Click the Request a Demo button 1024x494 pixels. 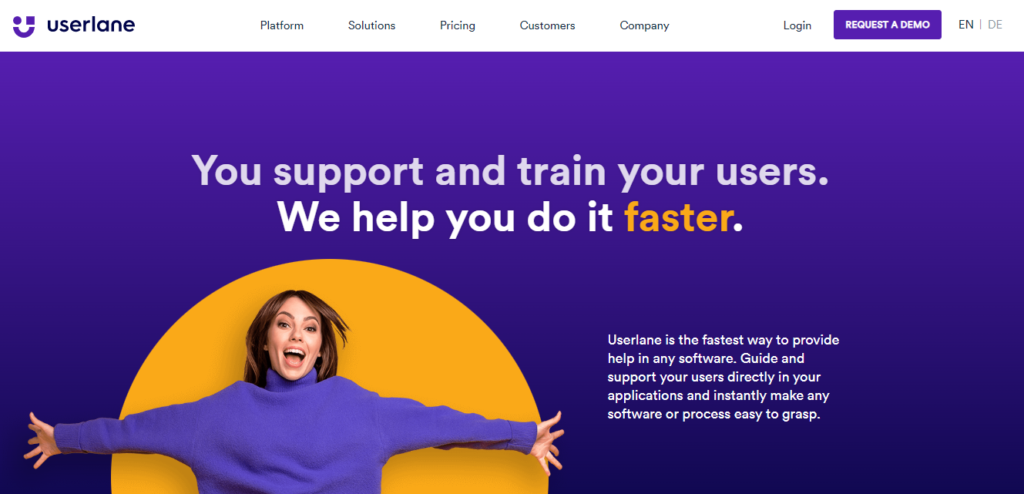pyautogui.click(x=887, y=25)
